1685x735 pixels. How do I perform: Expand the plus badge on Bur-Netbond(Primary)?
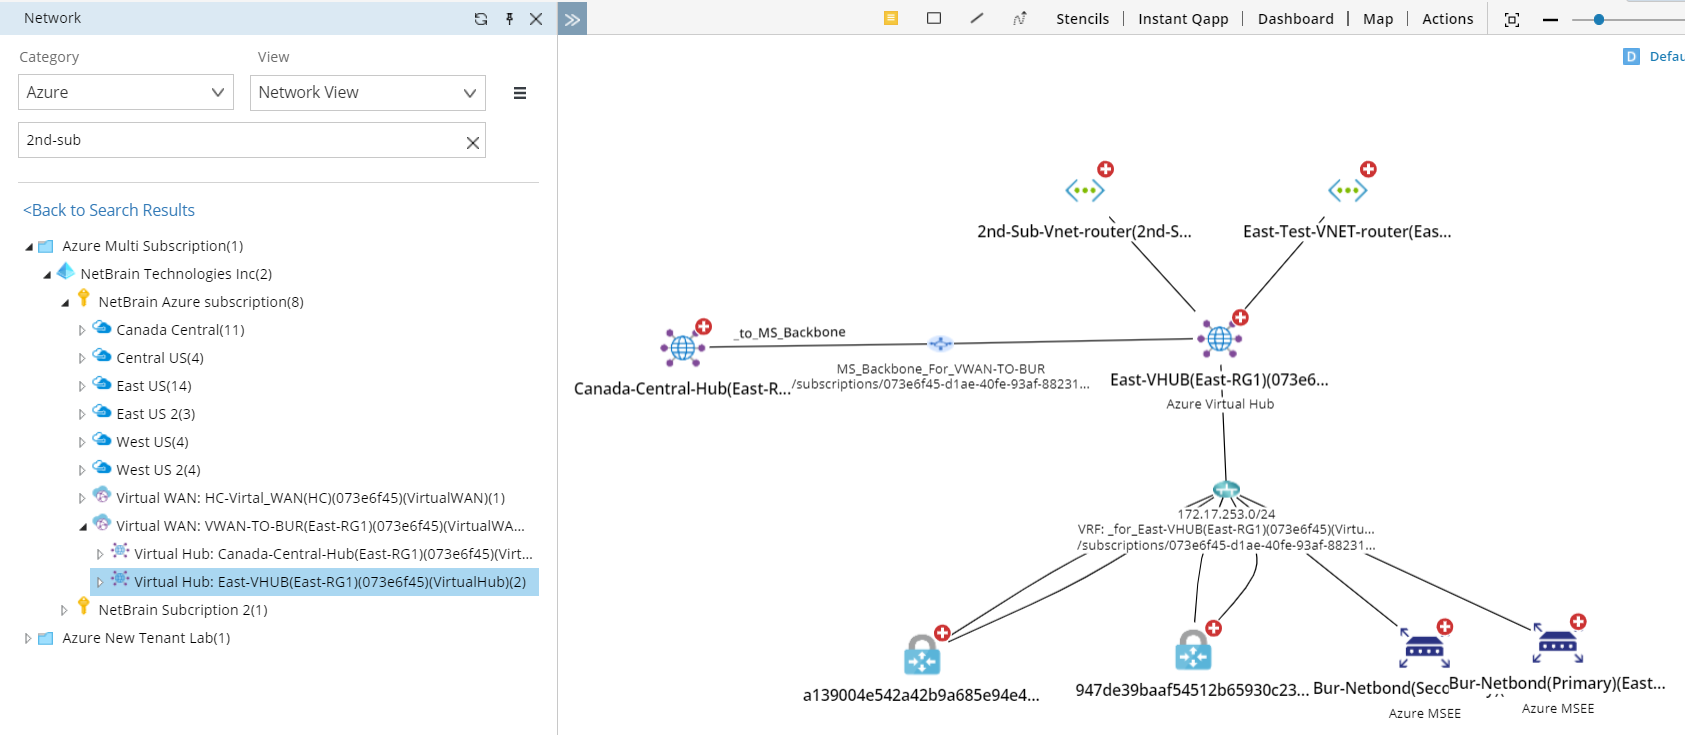(x=1578, y=621)
